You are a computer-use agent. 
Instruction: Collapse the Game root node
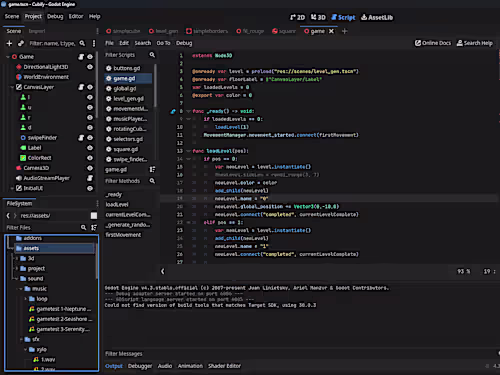(8, 57)
